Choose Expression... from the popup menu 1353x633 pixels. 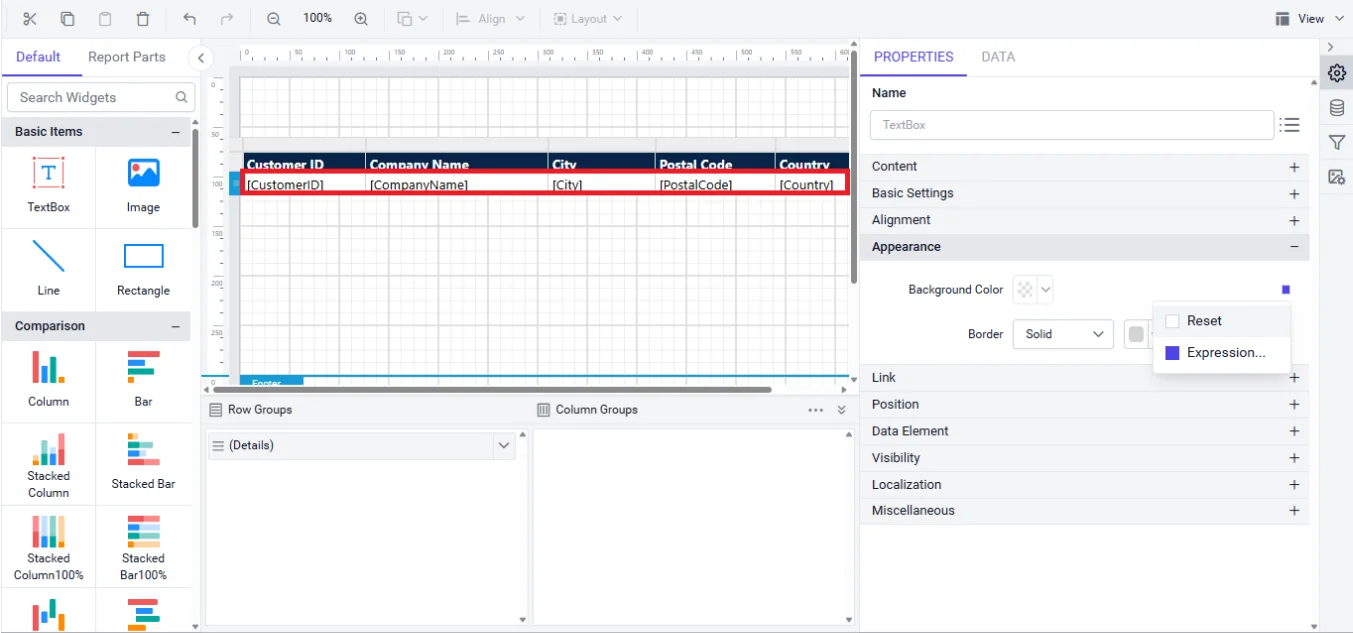coord(1221,353)
